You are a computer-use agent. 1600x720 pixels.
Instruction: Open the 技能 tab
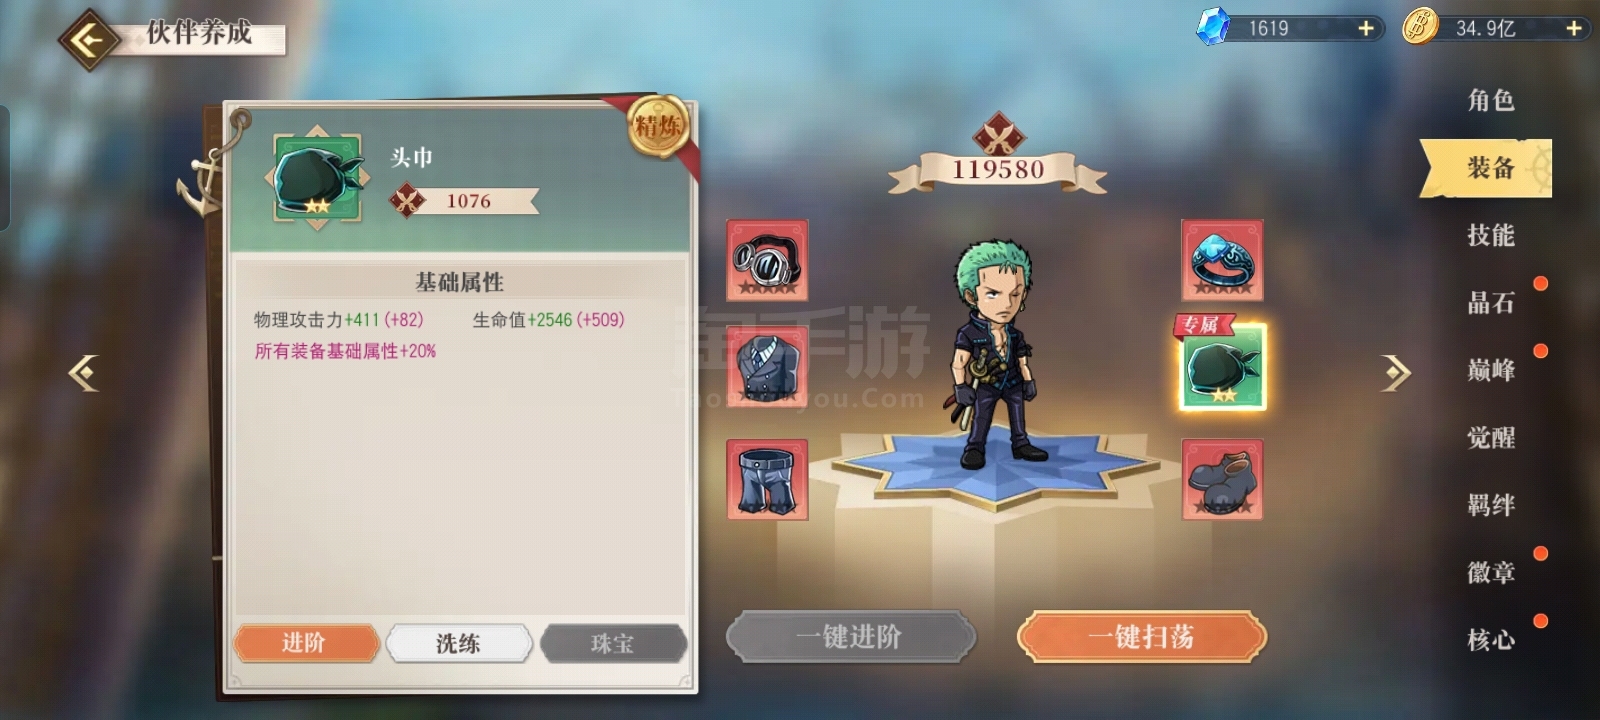(x=1491, y=235)
